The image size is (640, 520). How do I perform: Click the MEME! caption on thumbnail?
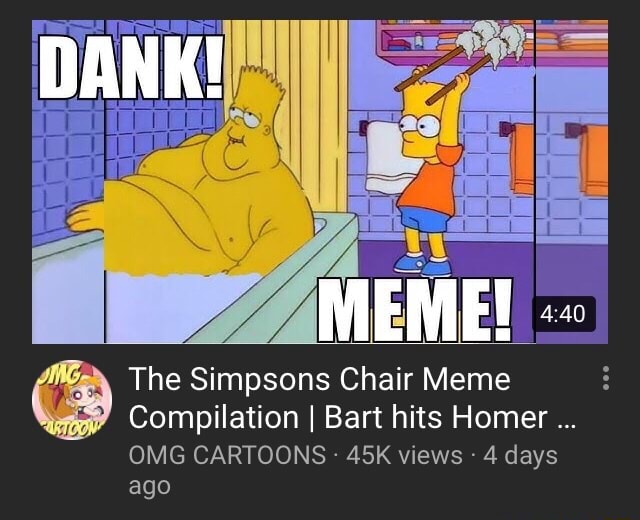tap(415, 310)
